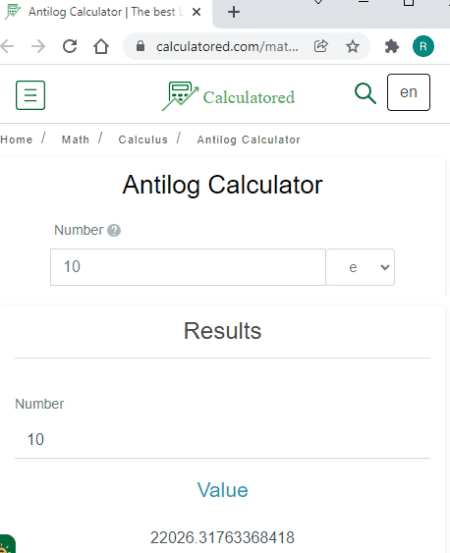Close the Antilog Calculator tab

[x=196, y=12]
